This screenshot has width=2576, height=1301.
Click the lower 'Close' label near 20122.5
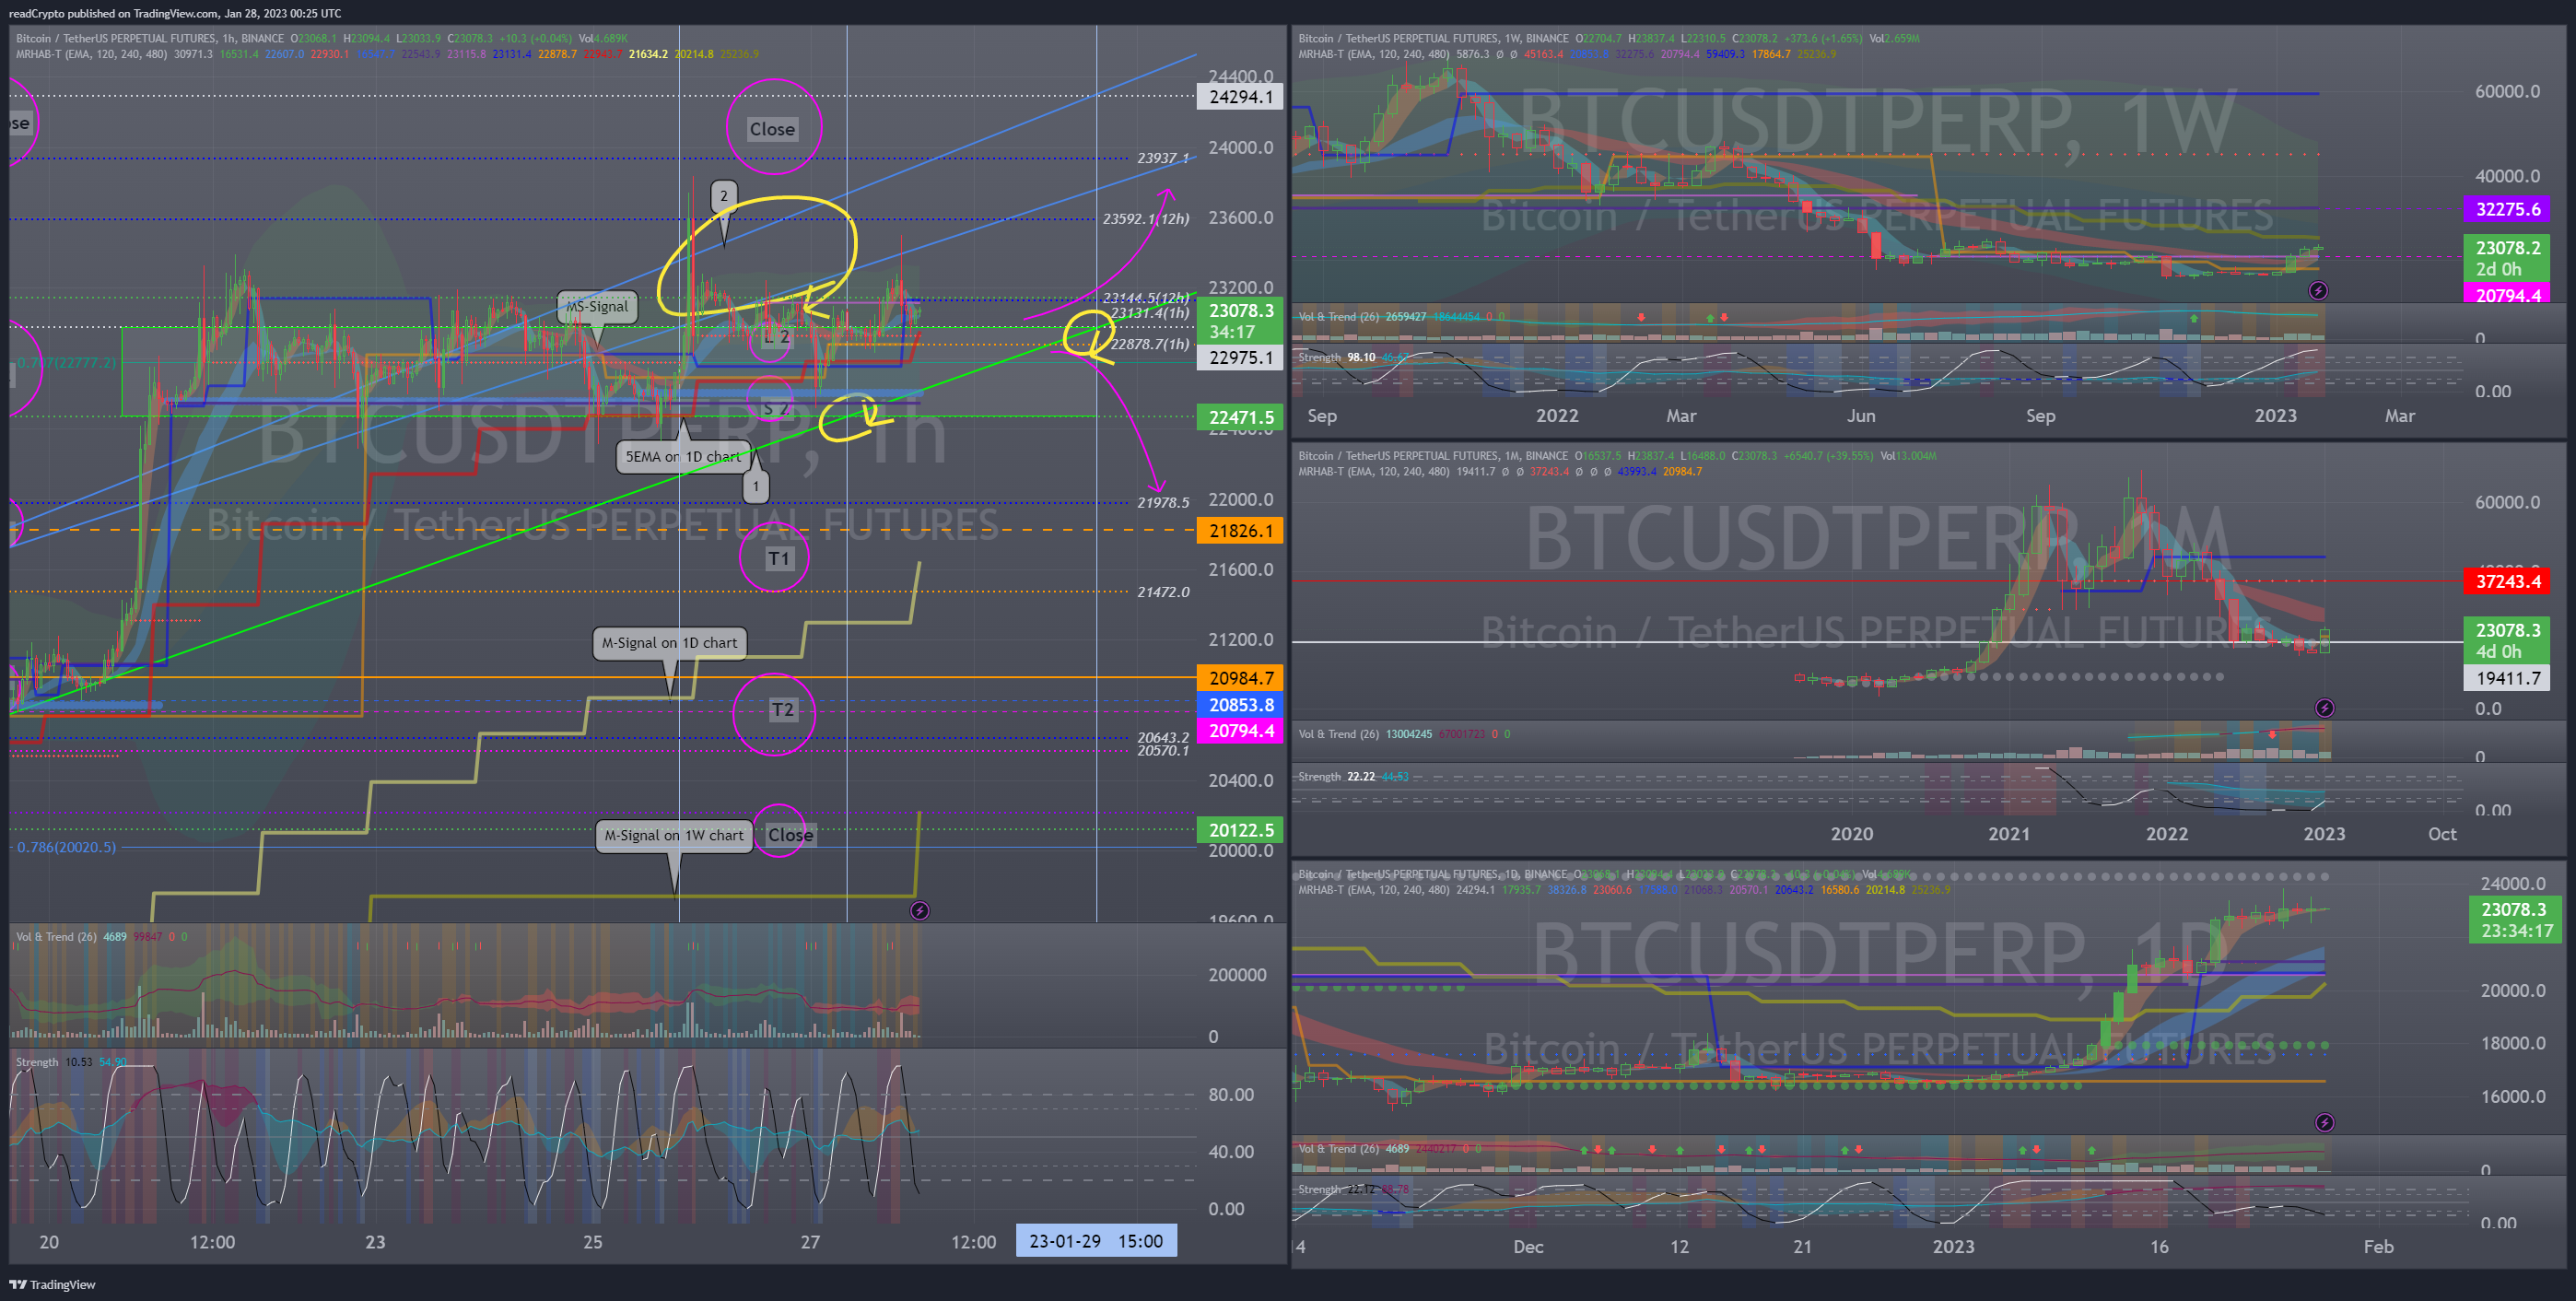point(790,835)
